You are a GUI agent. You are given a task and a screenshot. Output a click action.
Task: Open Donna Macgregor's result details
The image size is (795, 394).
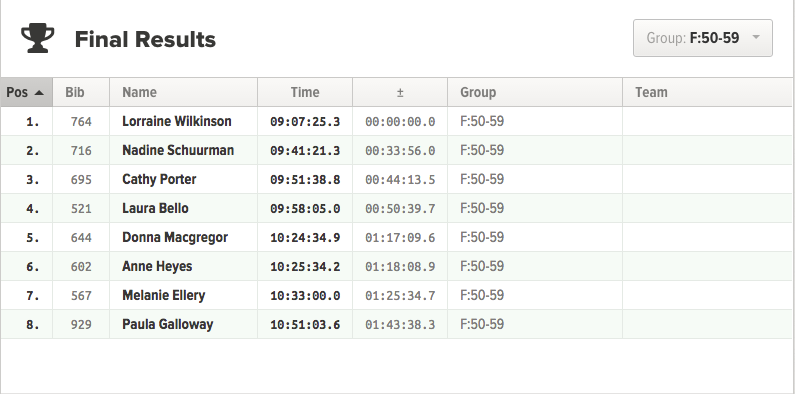tap(396, 237)
